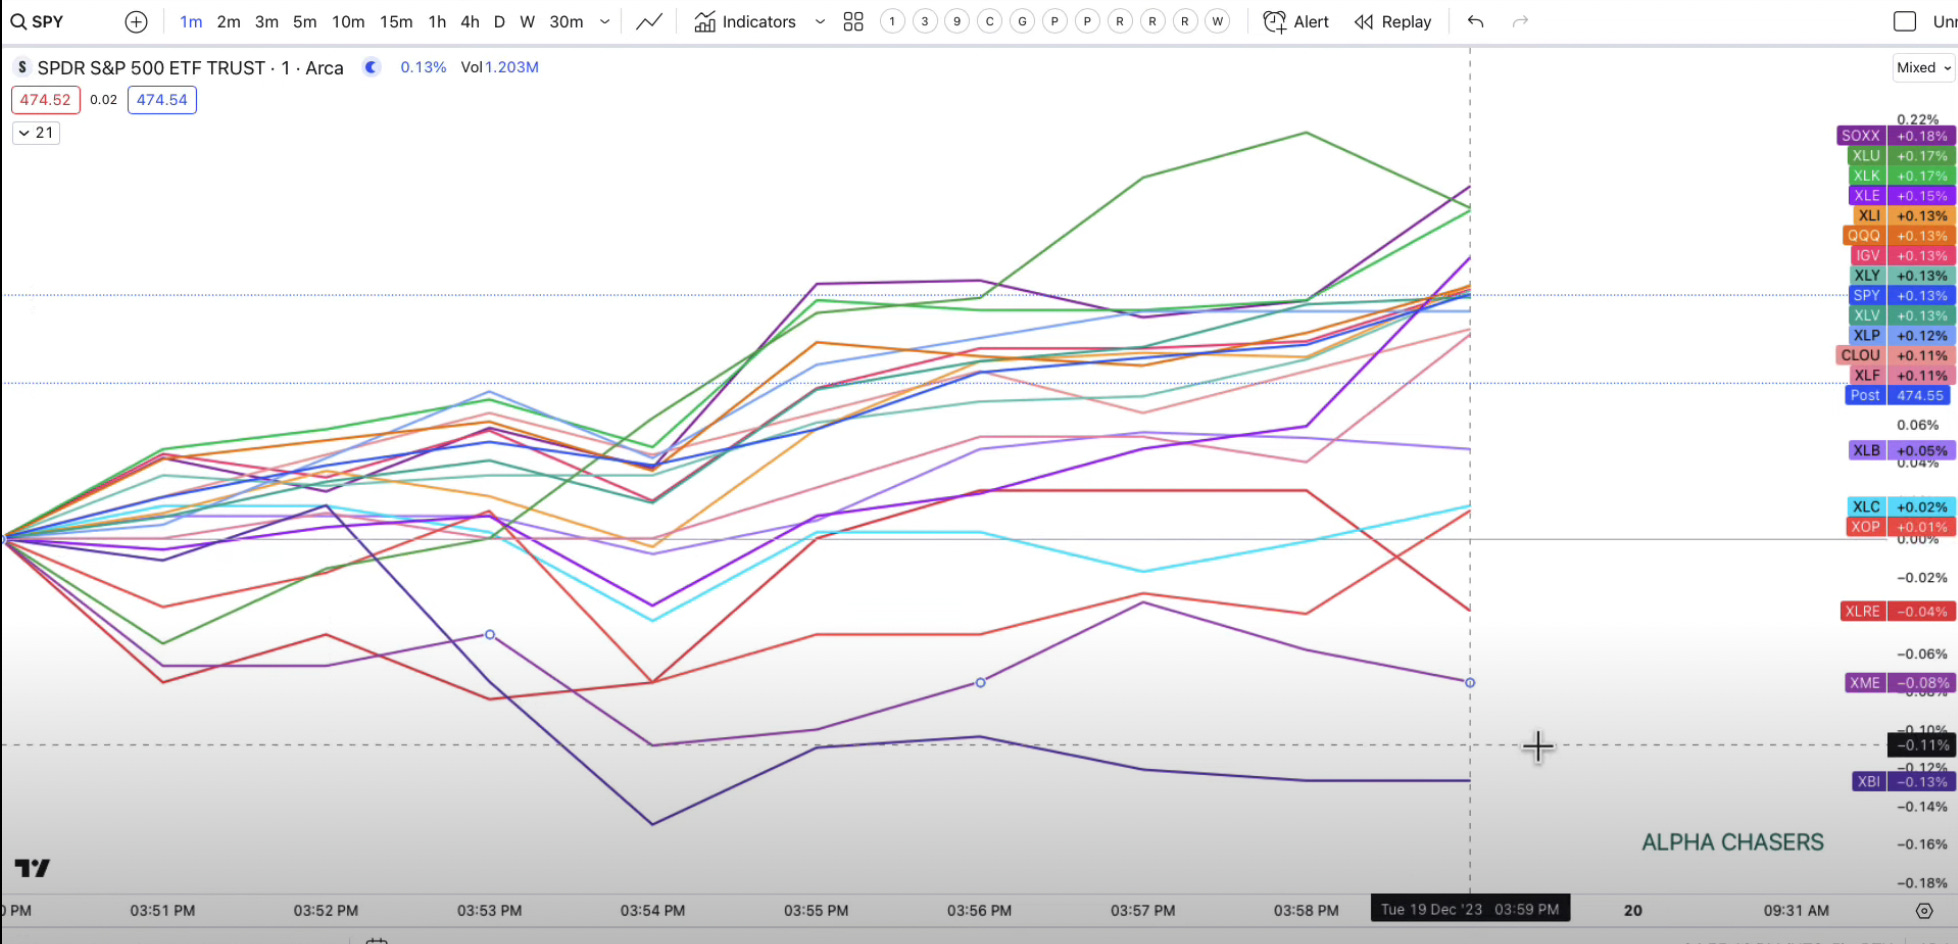Click the CLOU +0.11% scale label
This screenshot has width=1958, height=944.
point(1896,355)
